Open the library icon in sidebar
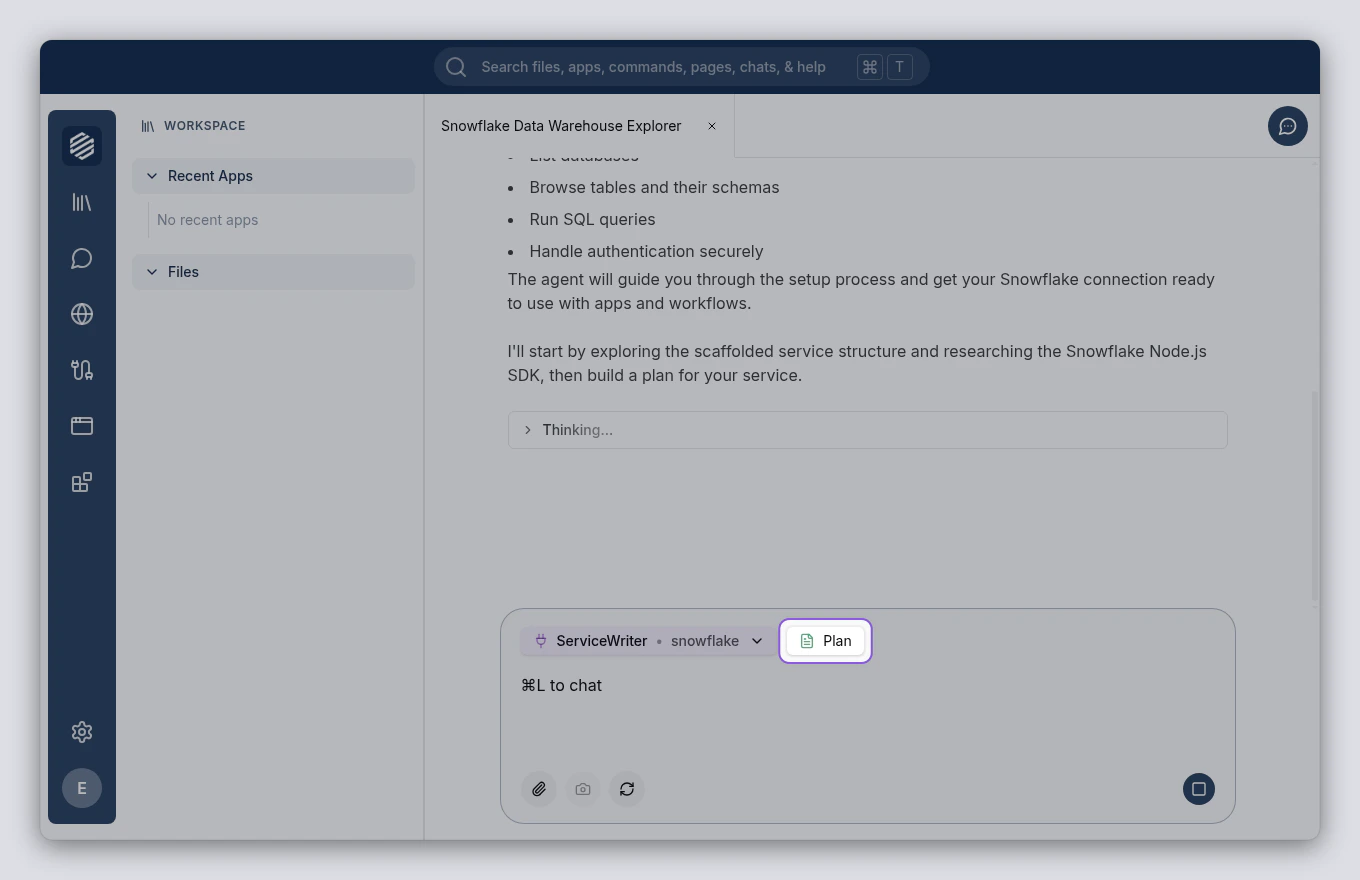This screenshot has height=880, width=1360. (x=82, y=202)
